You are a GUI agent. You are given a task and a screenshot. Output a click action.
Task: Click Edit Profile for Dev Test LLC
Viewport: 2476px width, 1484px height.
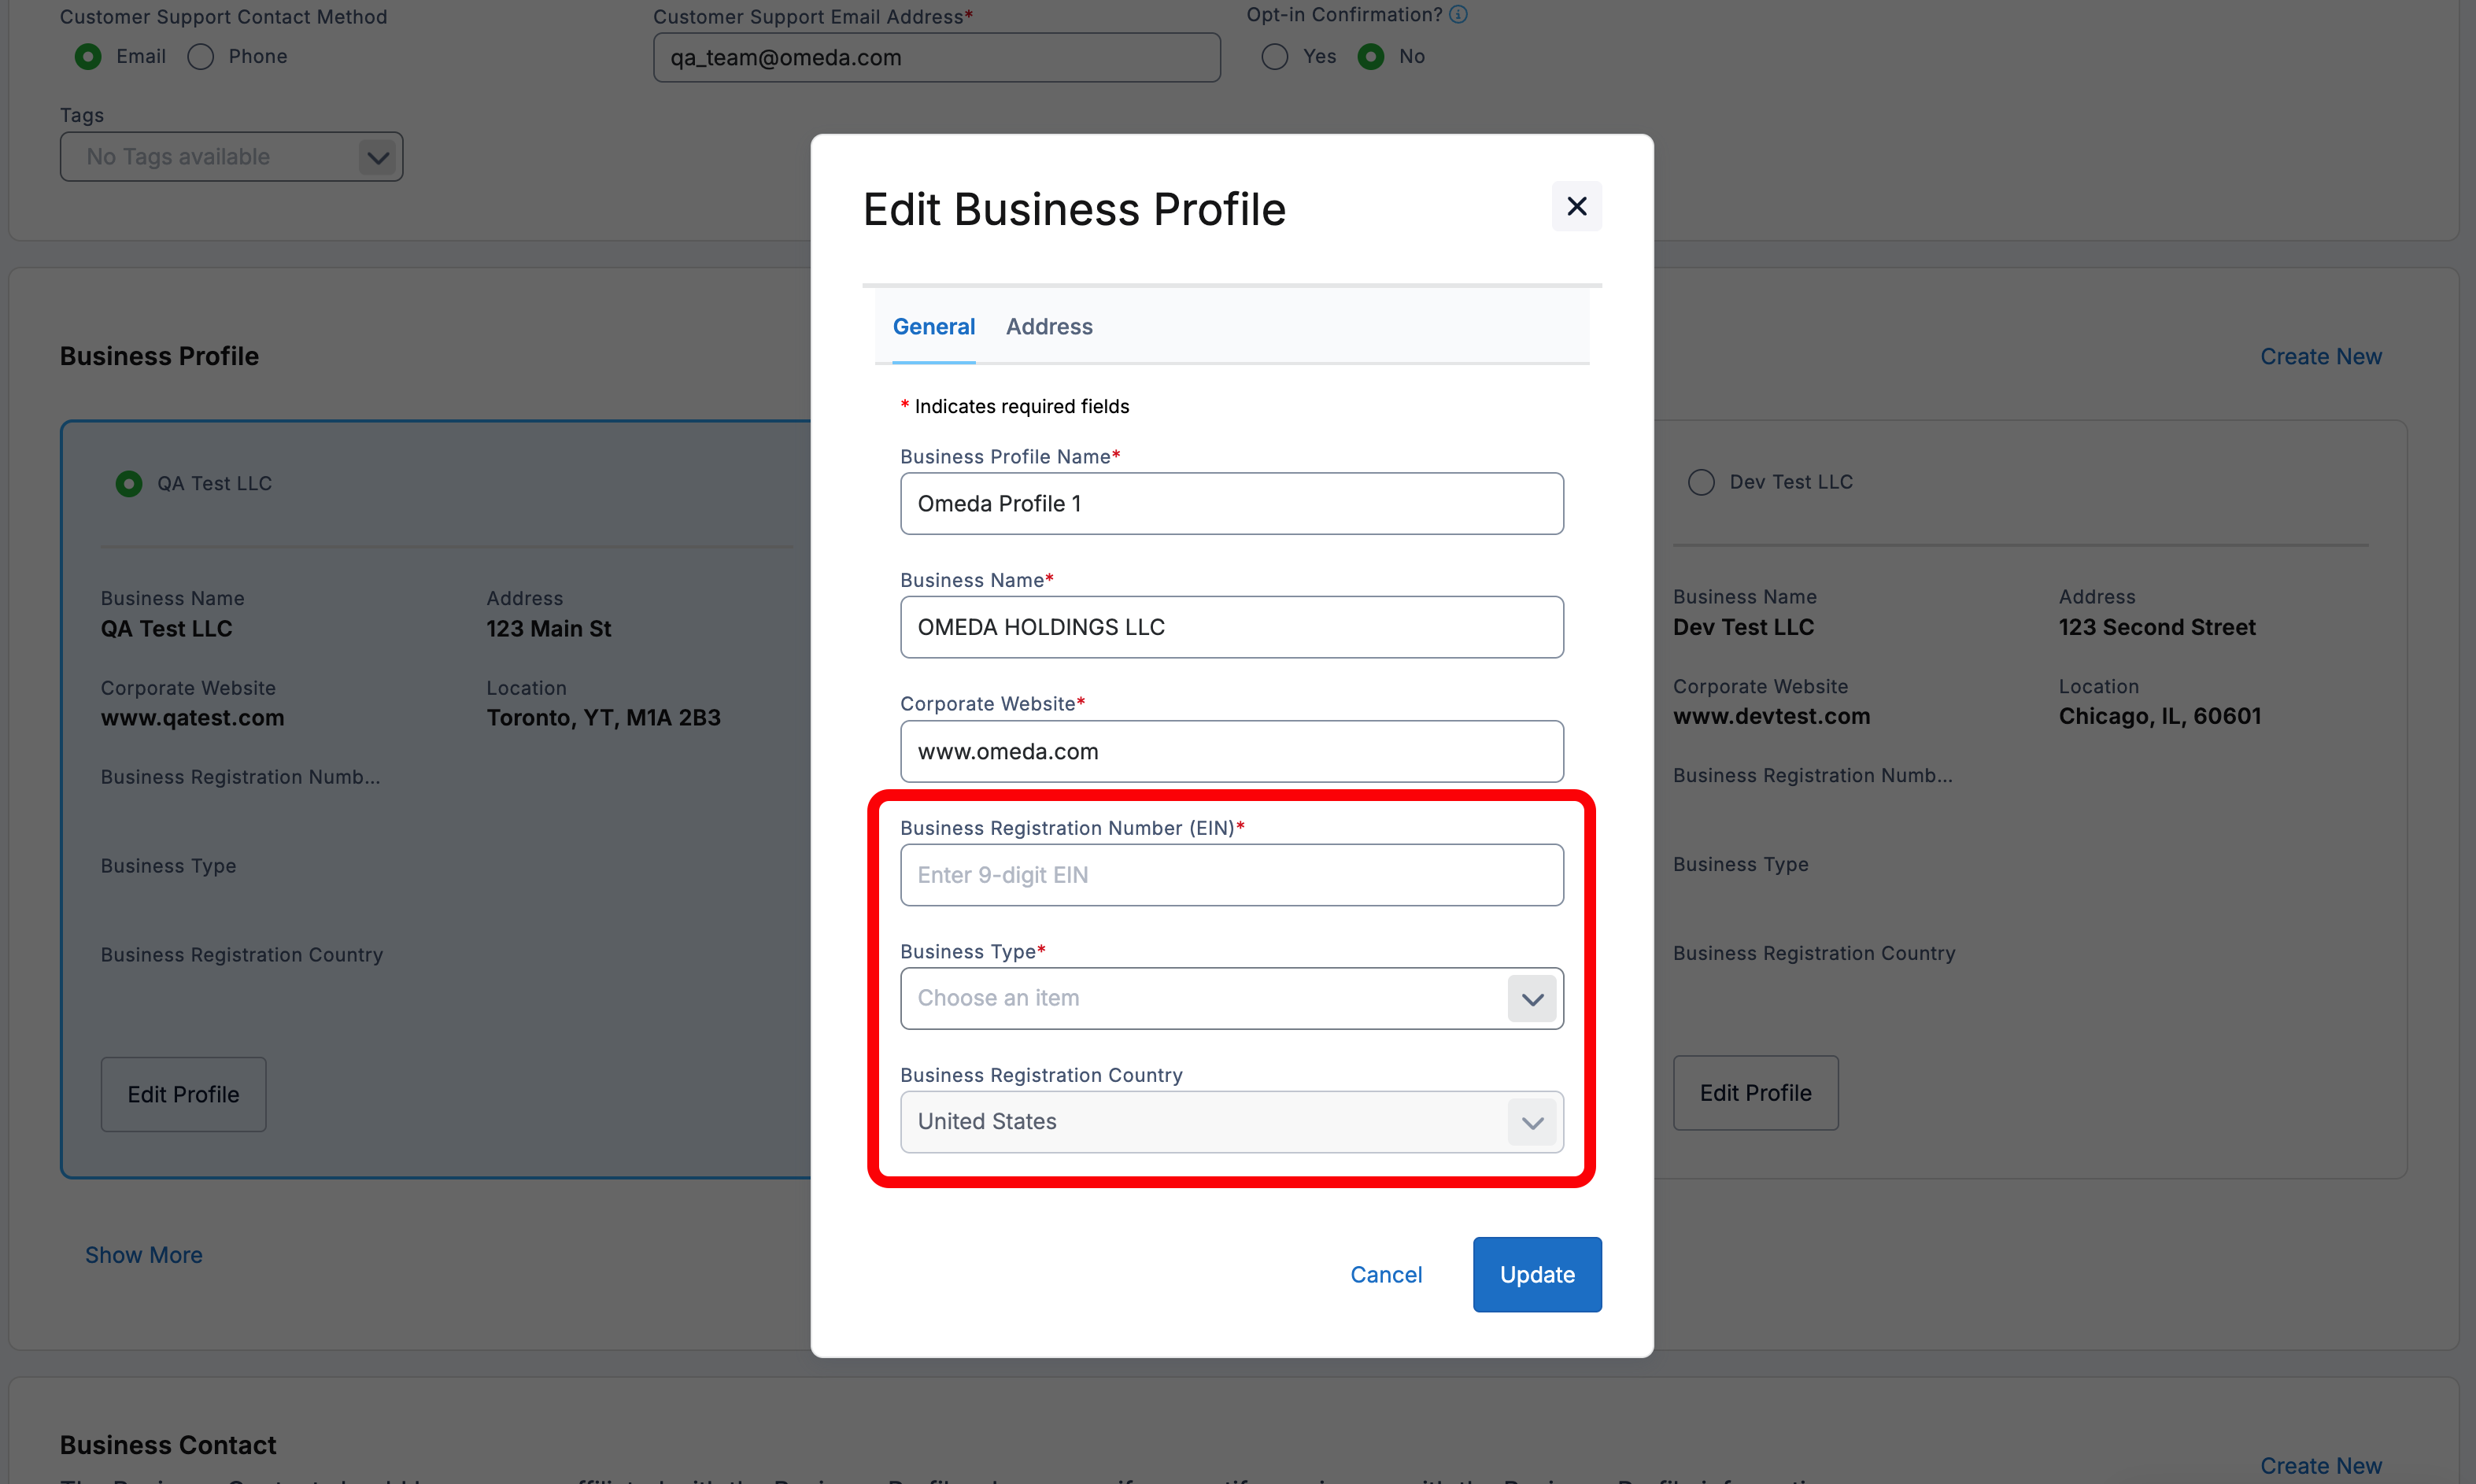coord(1755,1093)
